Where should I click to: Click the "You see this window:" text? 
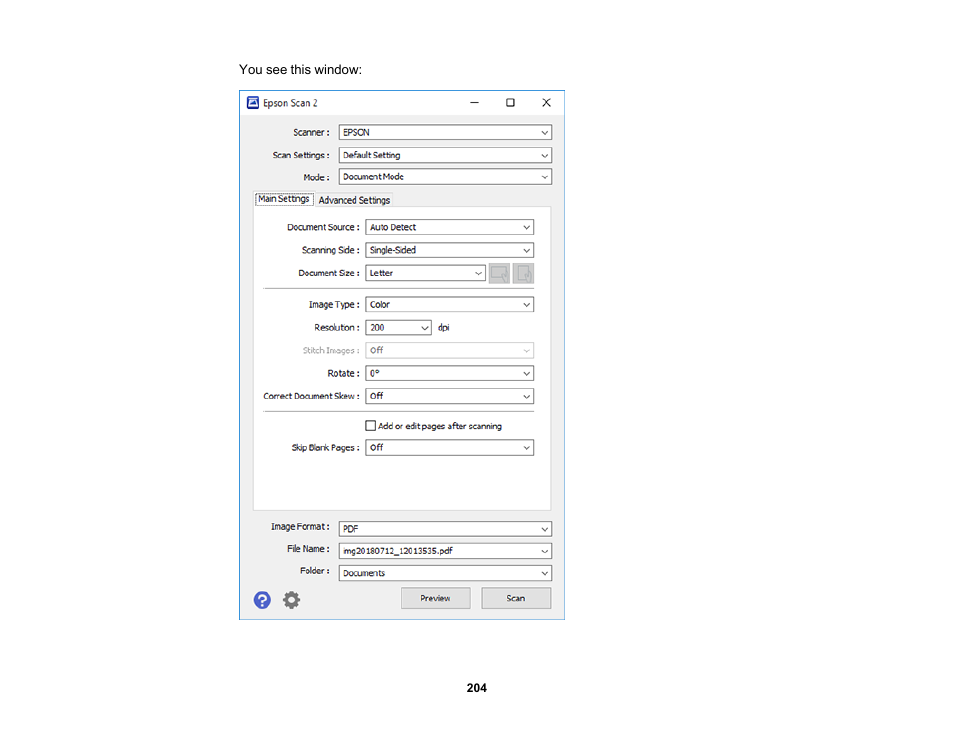(x=301, y=70)
